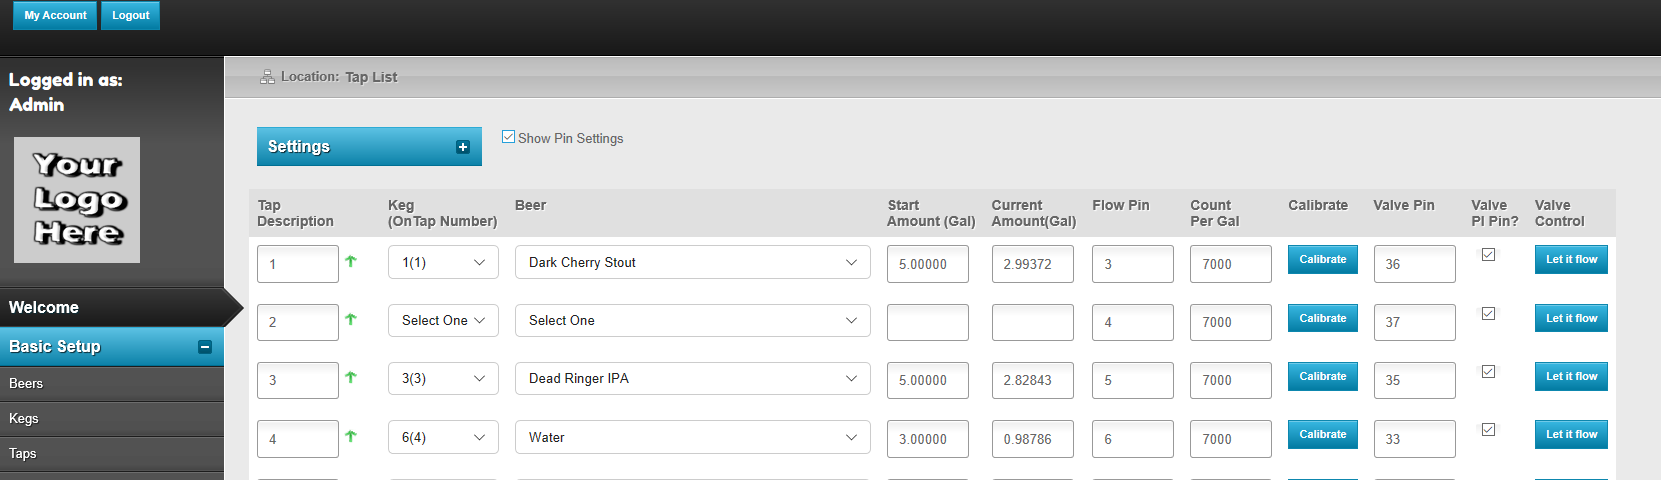Image resolution: width=1661 pixels, height=480 pixels.
Task: Toggle Valve PI Pin for tap 3
Action: (1488, 371)
